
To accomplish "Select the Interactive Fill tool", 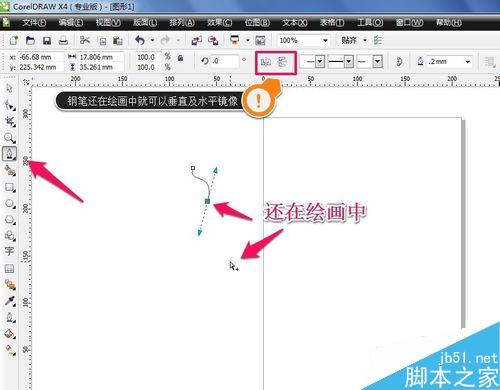I will (10, 350).
